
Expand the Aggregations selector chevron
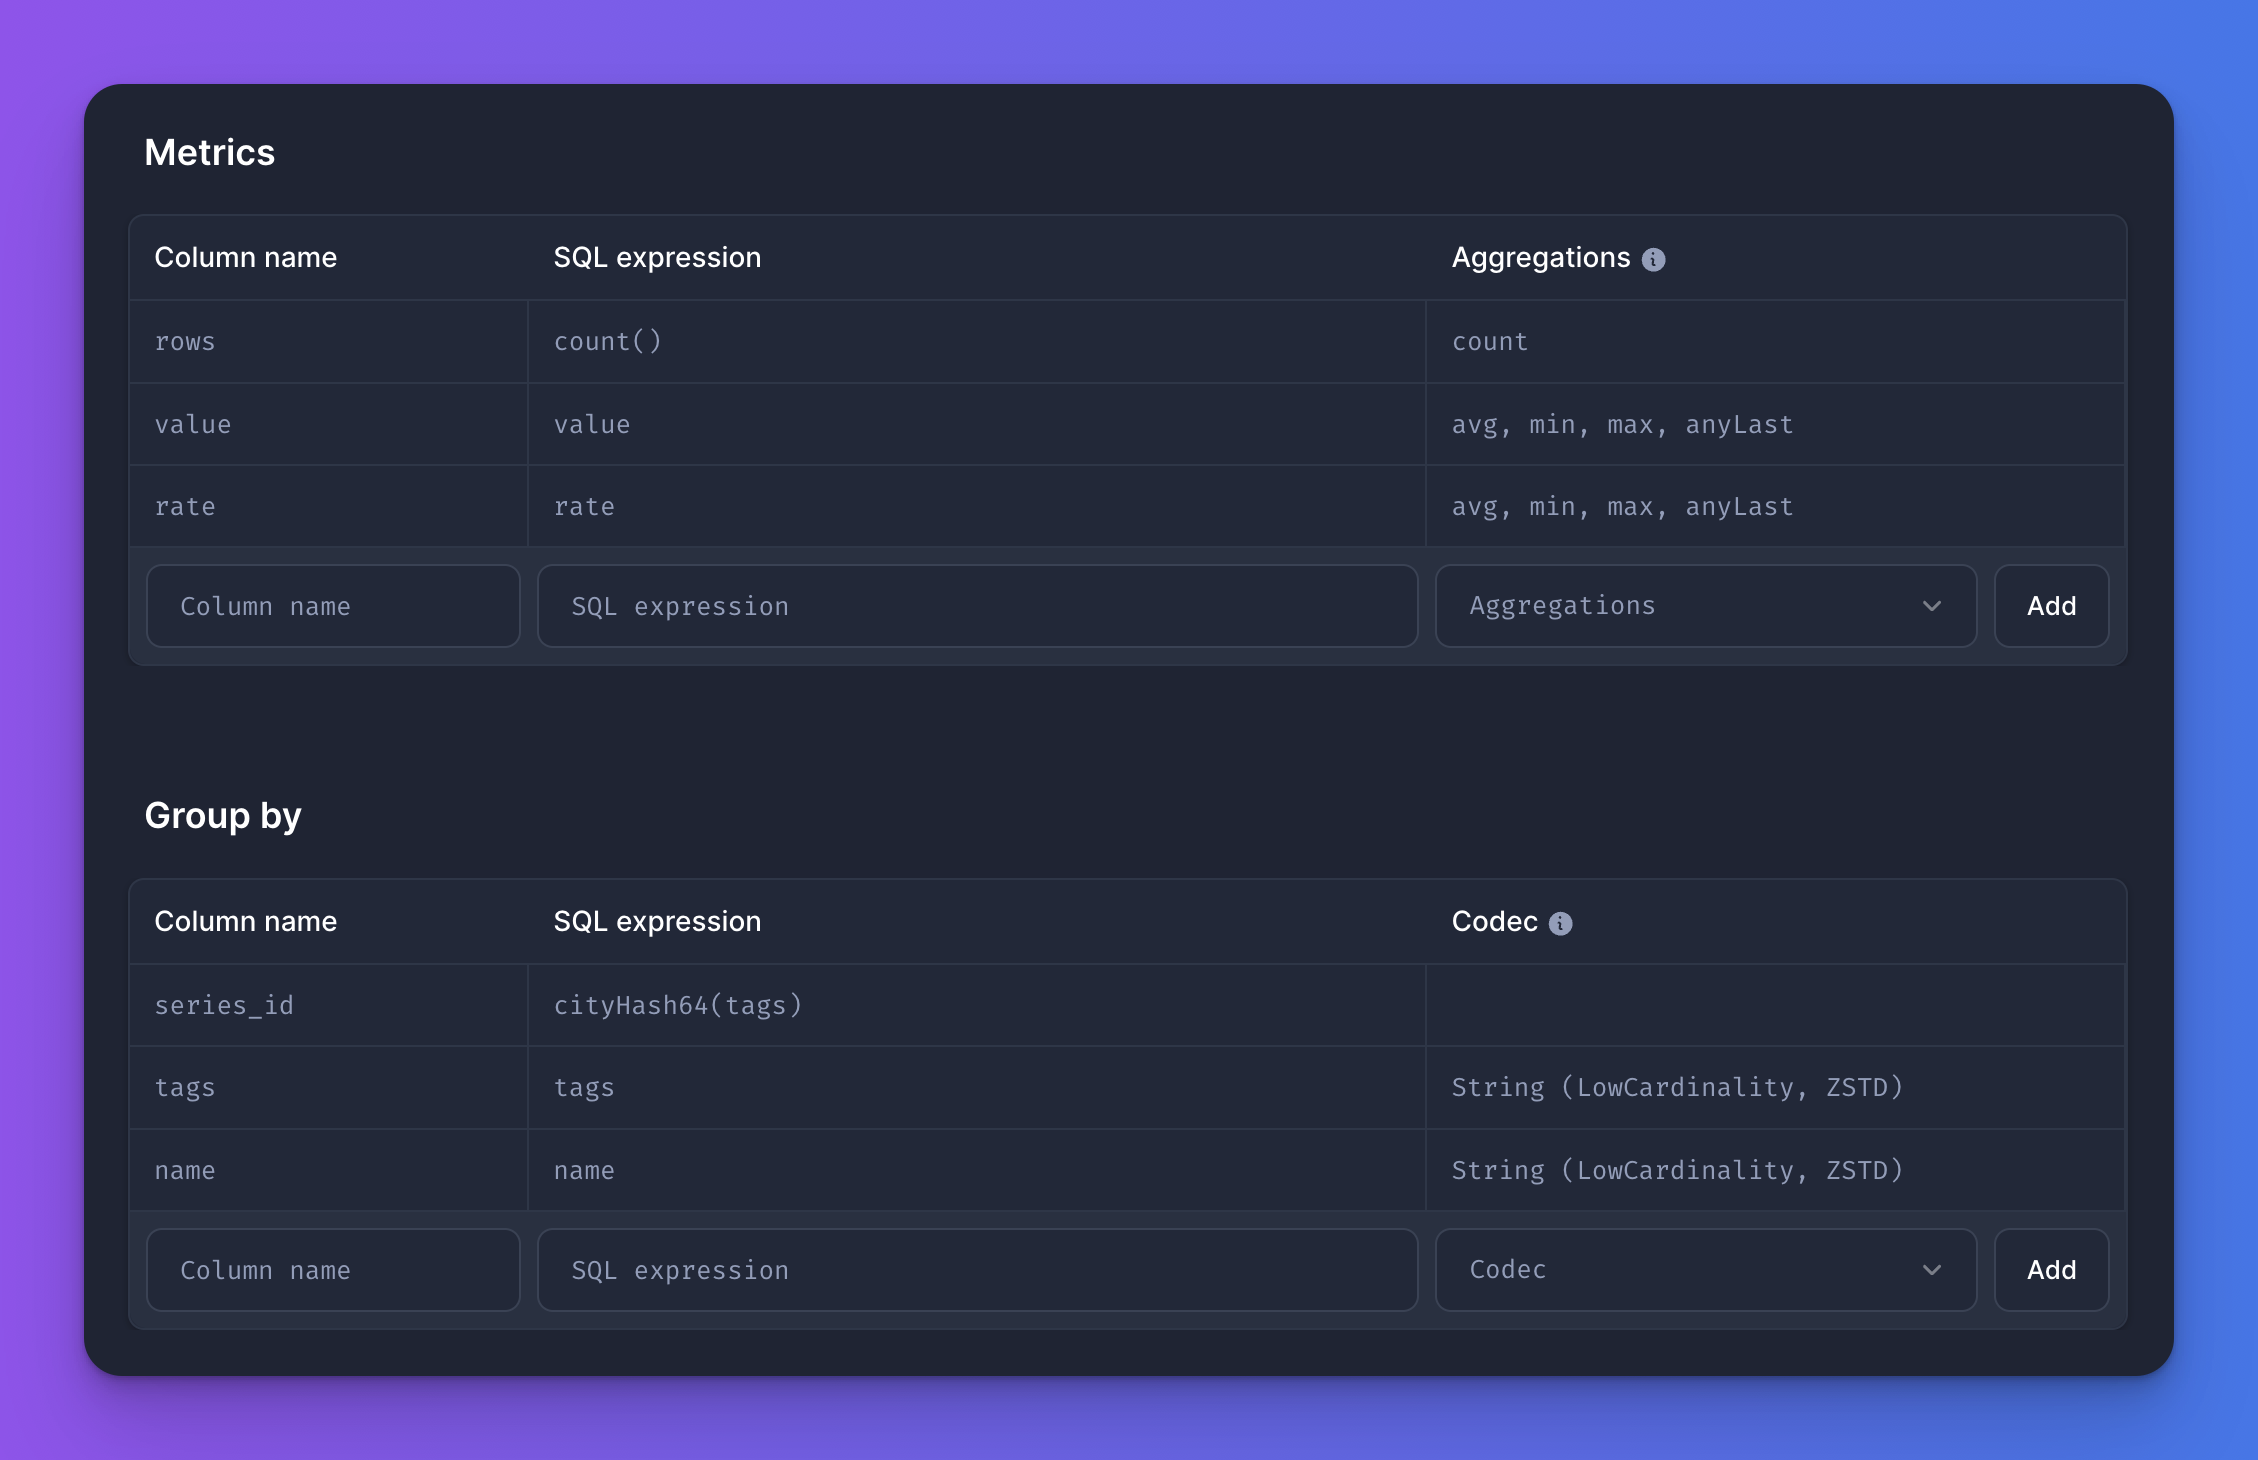(x=1932, y=605)
